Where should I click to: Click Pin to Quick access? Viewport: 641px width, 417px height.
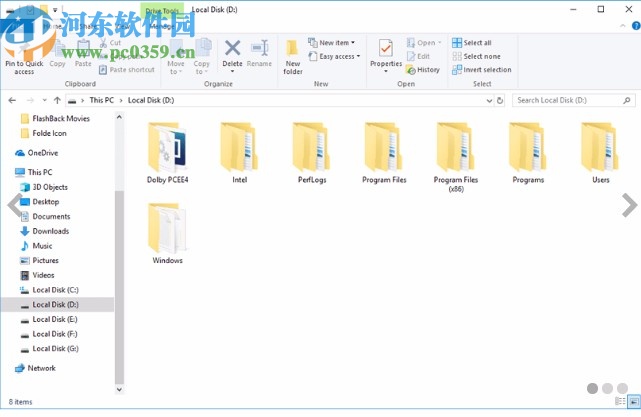(x=24, y=57)
